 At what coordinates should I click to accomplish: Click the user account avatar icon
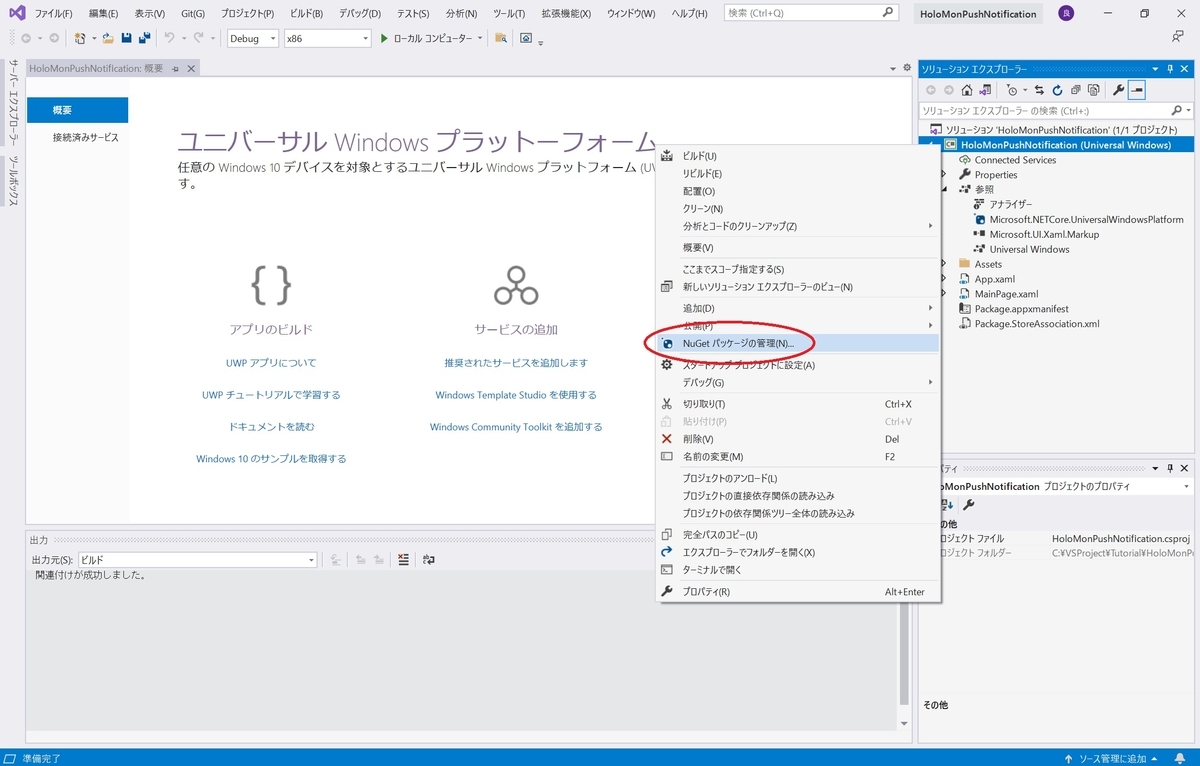point(1066,13)
